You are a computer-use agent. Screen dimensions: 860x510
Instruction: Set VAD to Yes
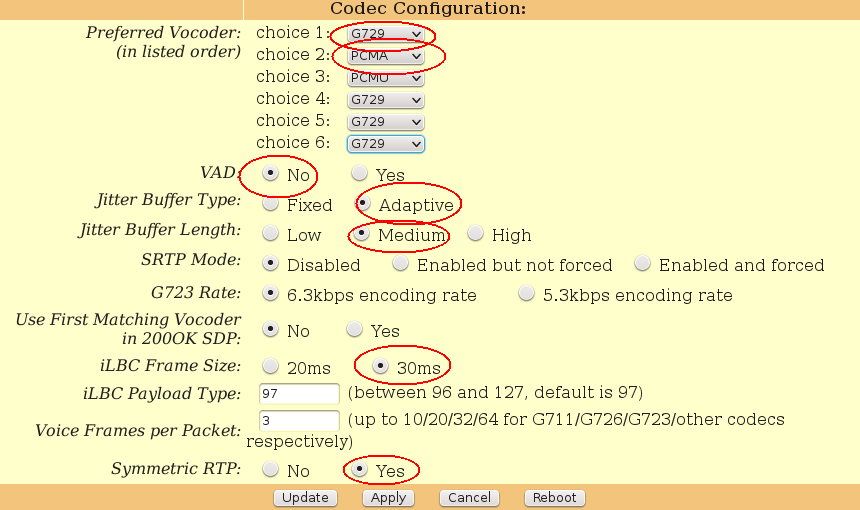(359, 174)
